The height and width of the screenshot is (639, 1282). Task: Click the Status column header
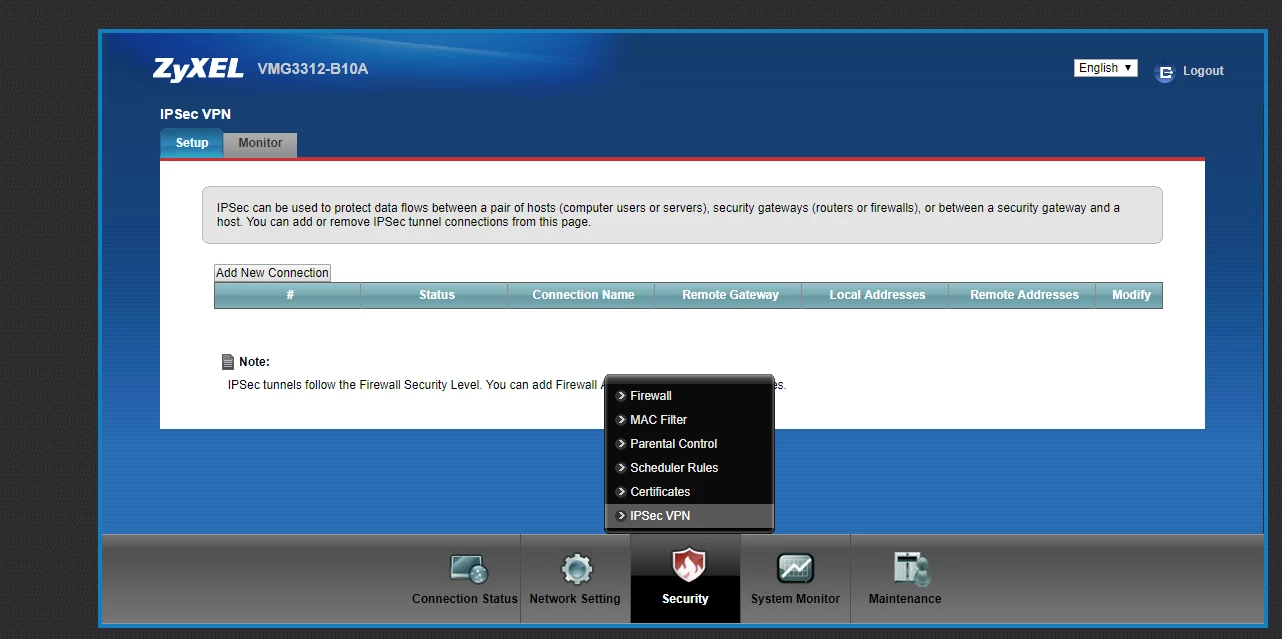click(435, 295)
